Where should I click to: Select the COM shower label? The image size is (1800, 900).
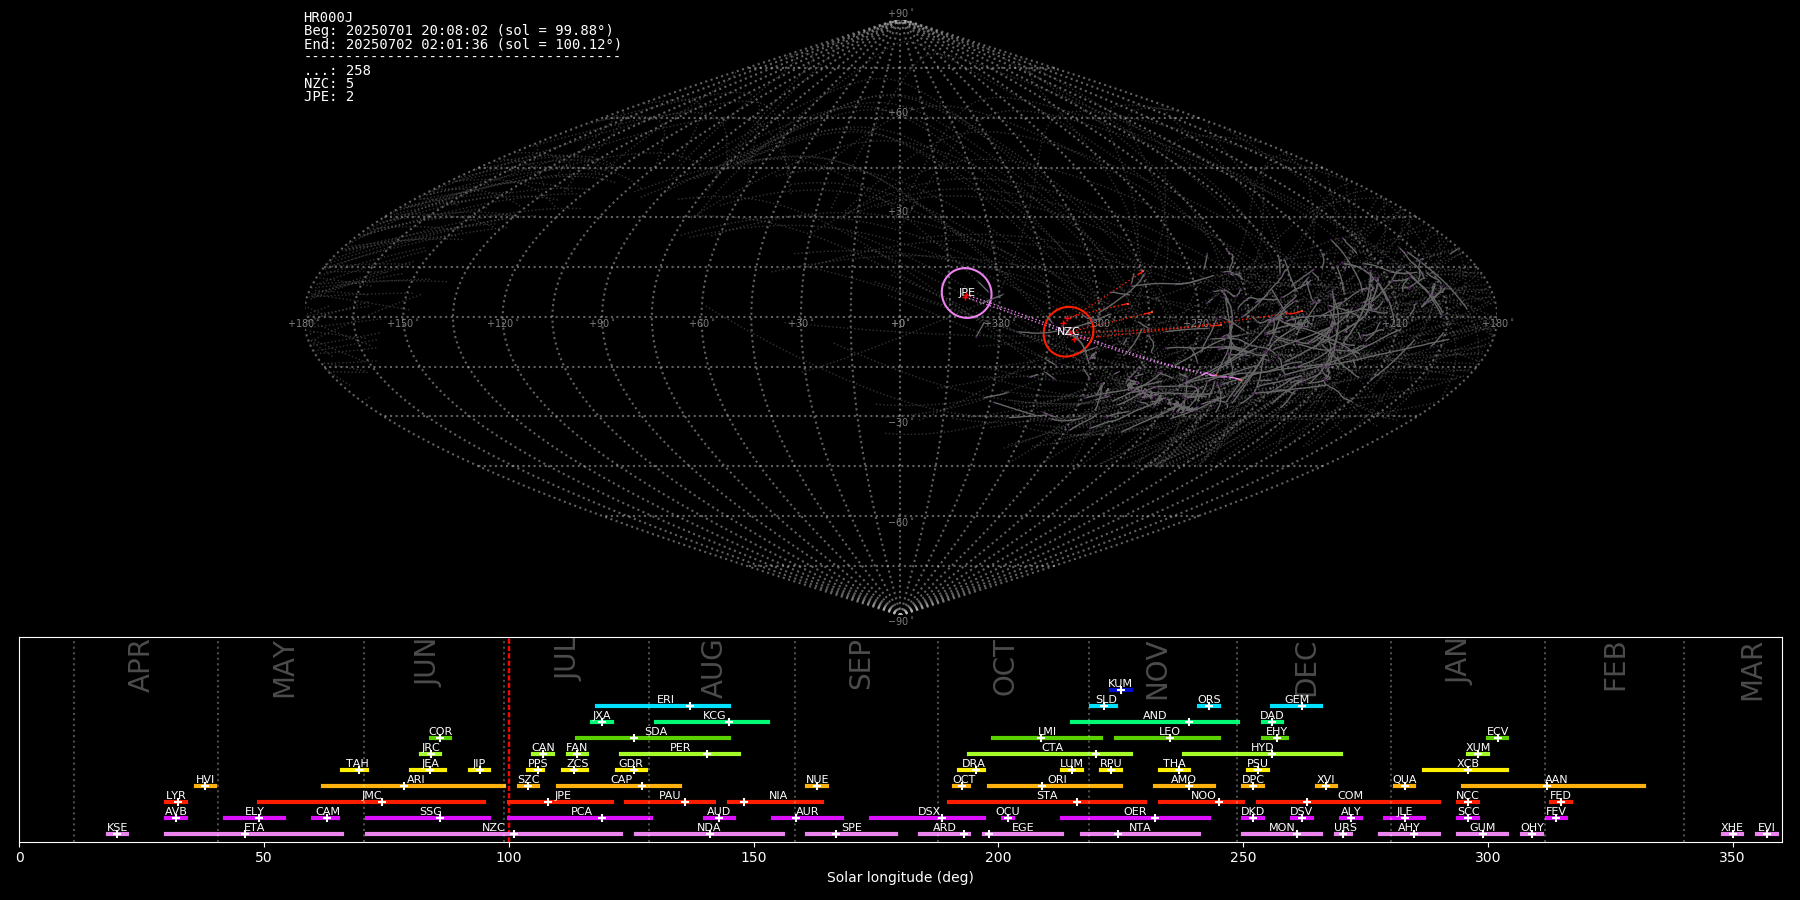point(1350,796)
